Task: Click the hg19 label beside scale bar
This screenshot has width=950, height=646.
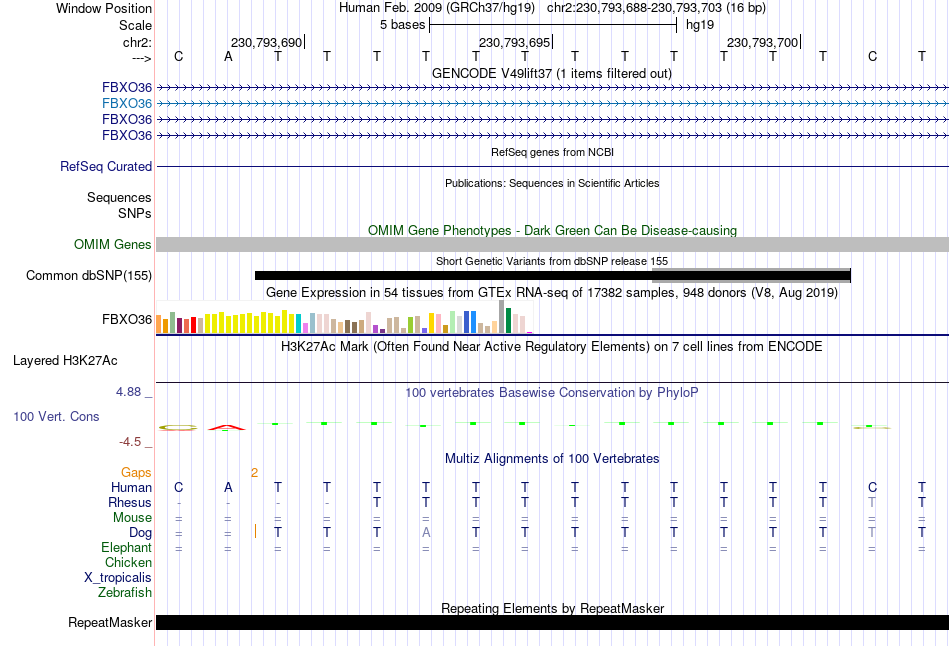Action: point(700,25)
